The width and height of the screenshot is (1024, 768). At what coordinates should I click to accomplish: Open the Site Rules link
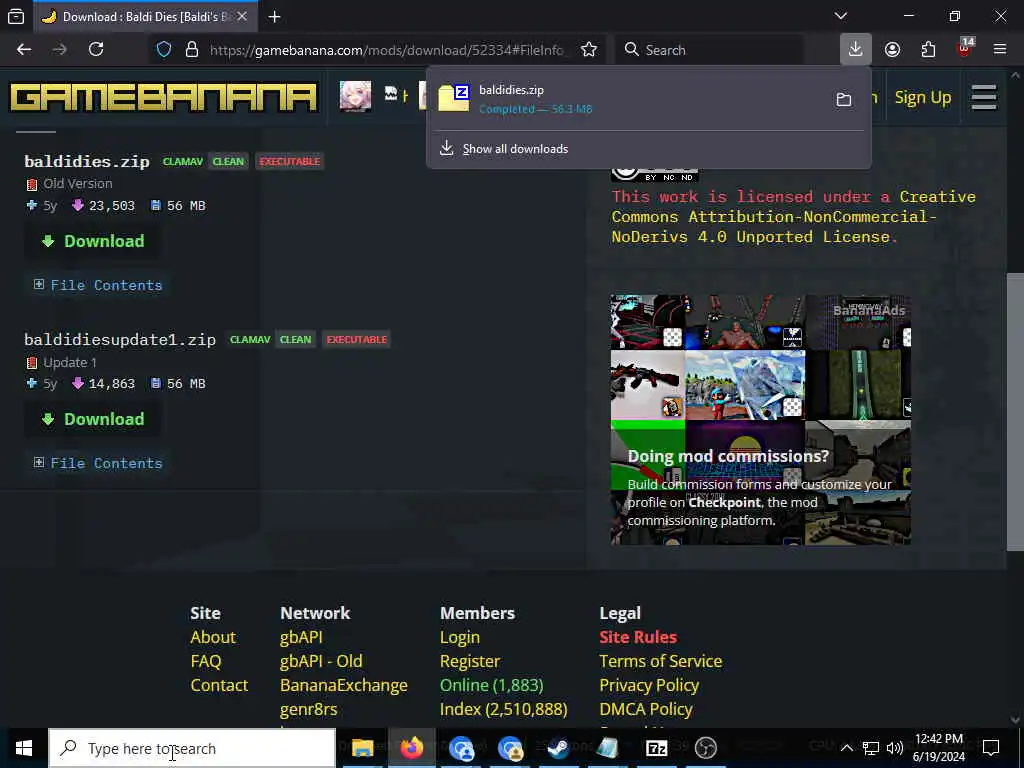[x=638, y=637]
